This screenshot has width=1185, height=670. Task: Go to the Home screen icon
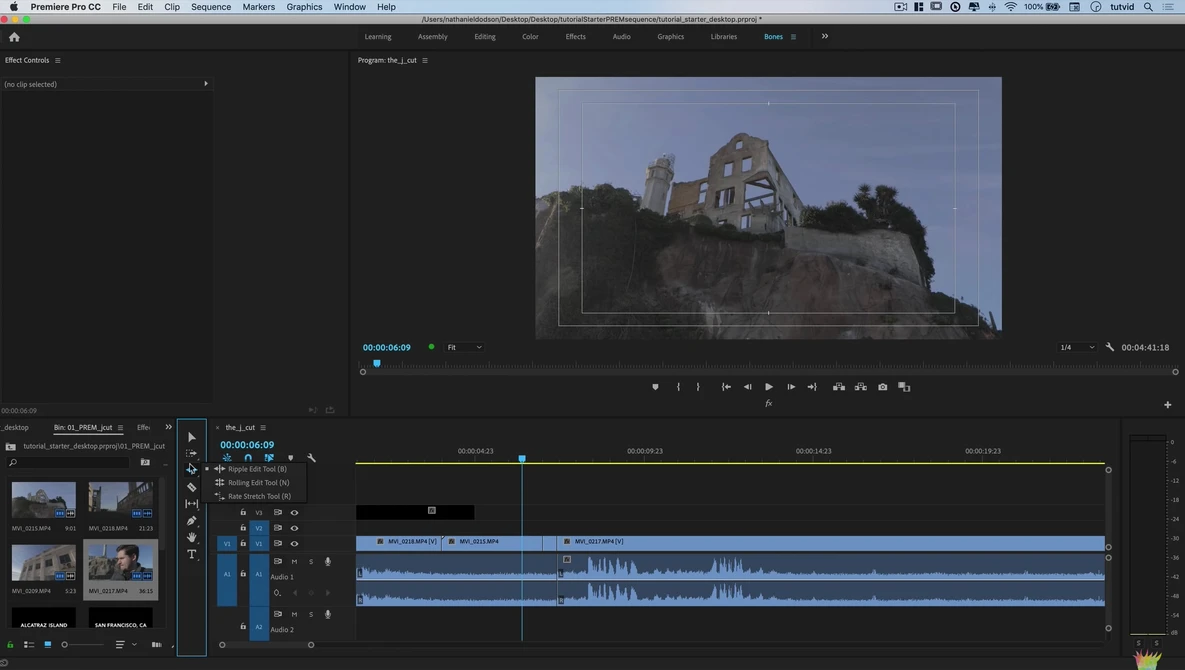point(14,36)
